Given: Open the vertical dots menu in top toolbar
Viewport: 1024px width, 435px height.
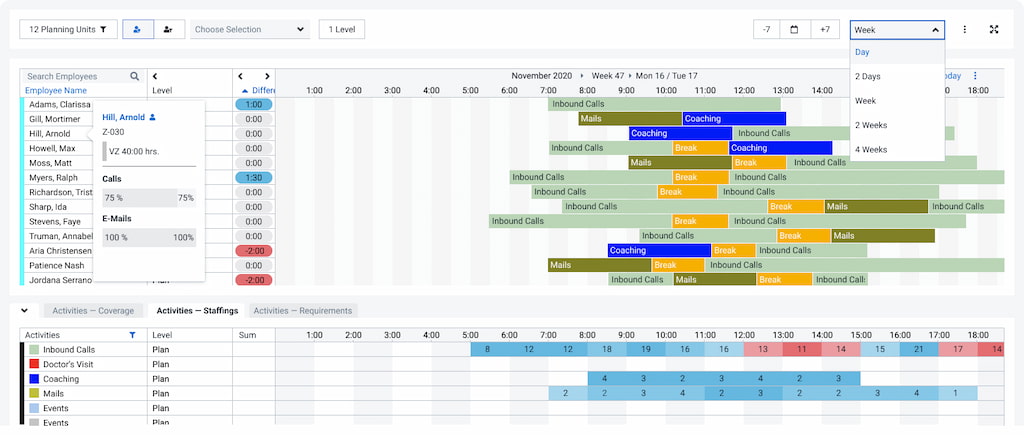Looking at the screenshot, I should coord(965,29).
